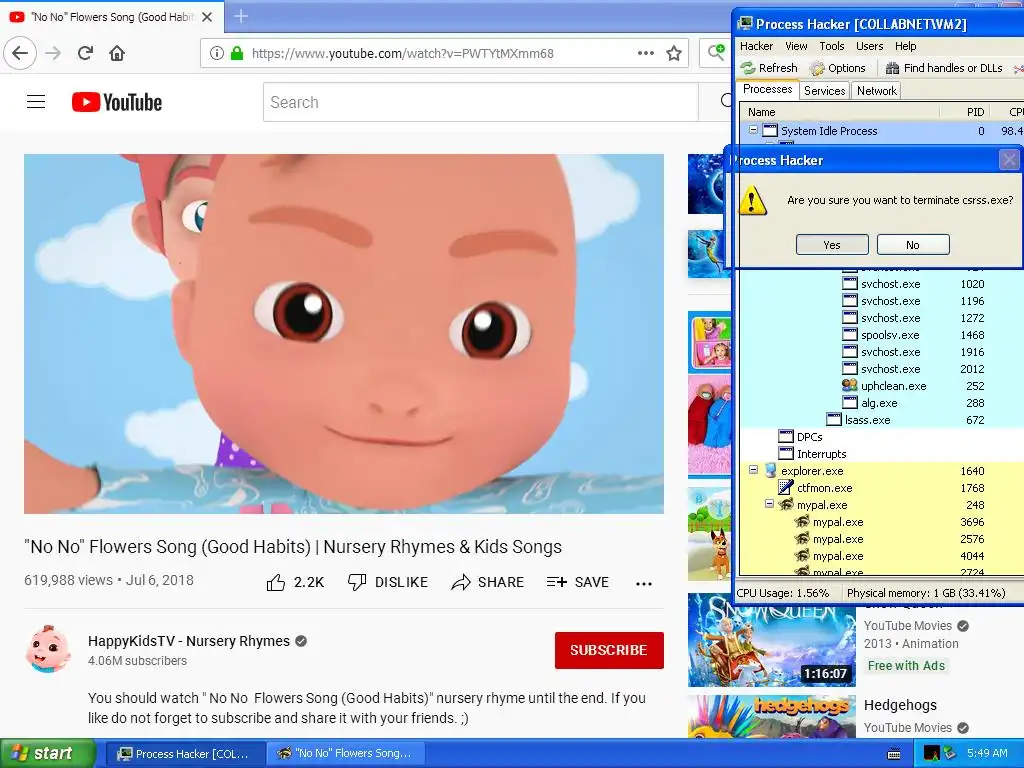Share the video
This screenshot has width=1024, height=768.
pyautogui.click(x=488, y=582)
